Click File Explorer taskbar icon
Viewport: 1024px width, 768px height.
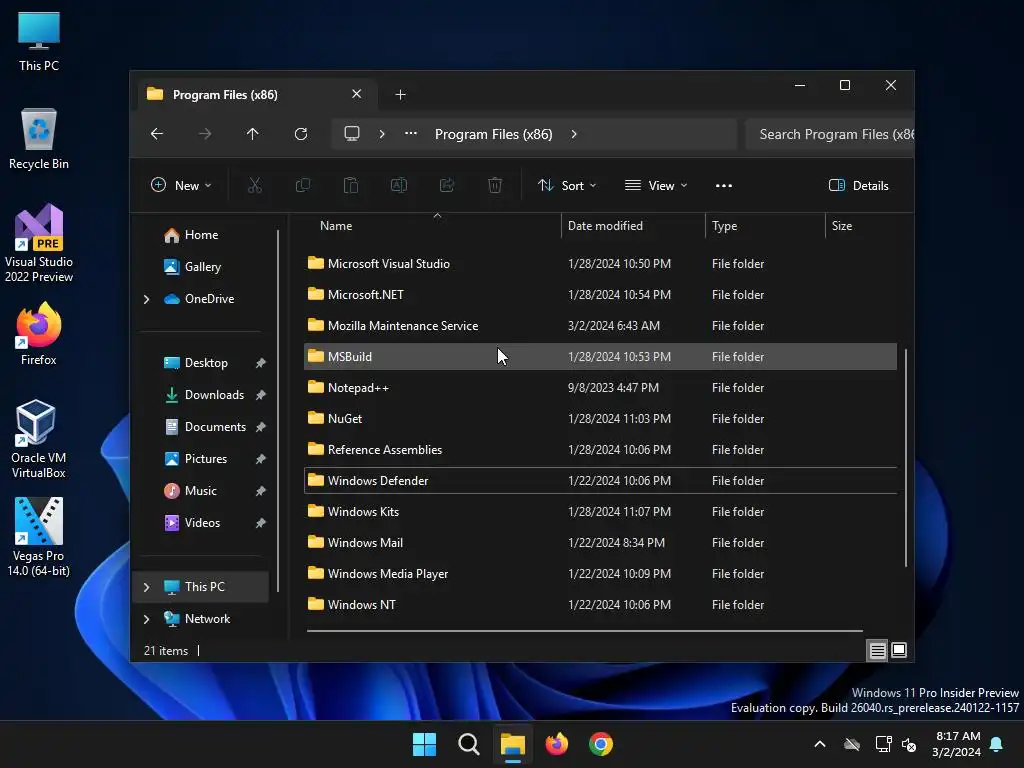(x=513, y=744)
